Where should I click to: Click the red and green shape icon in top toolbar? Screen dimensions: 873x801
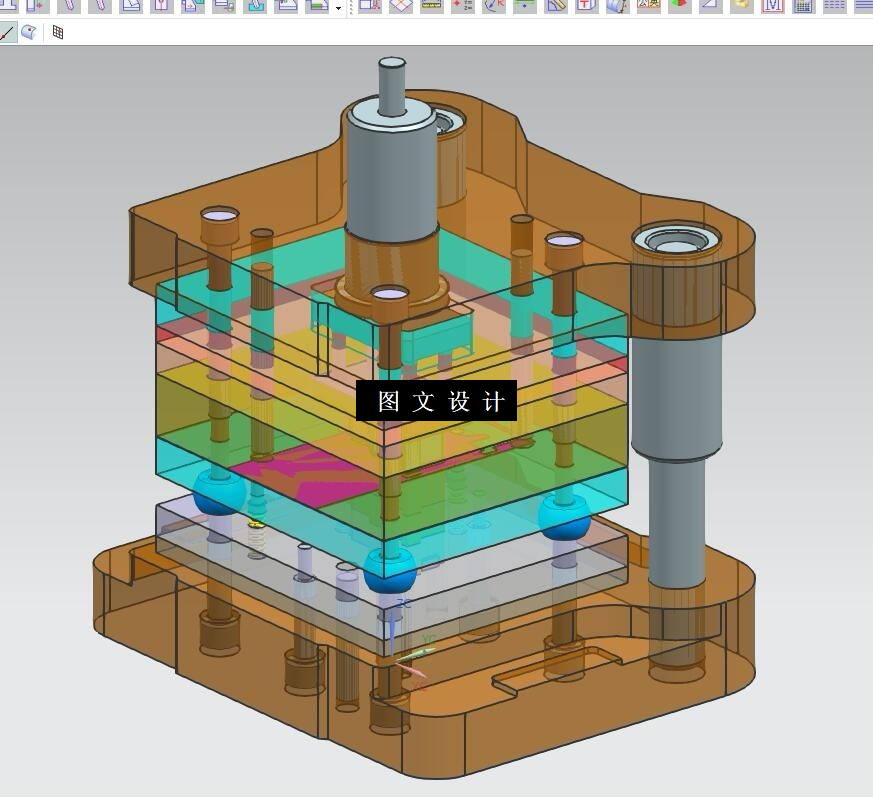coord(680,6)
